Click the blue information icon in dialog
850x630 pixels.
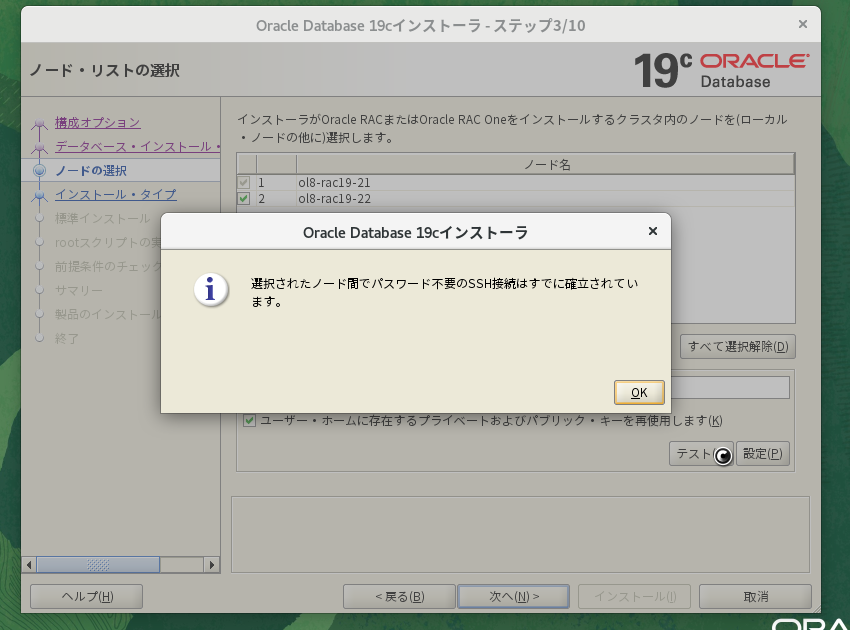pyautogui.click(x=211, y=290)
